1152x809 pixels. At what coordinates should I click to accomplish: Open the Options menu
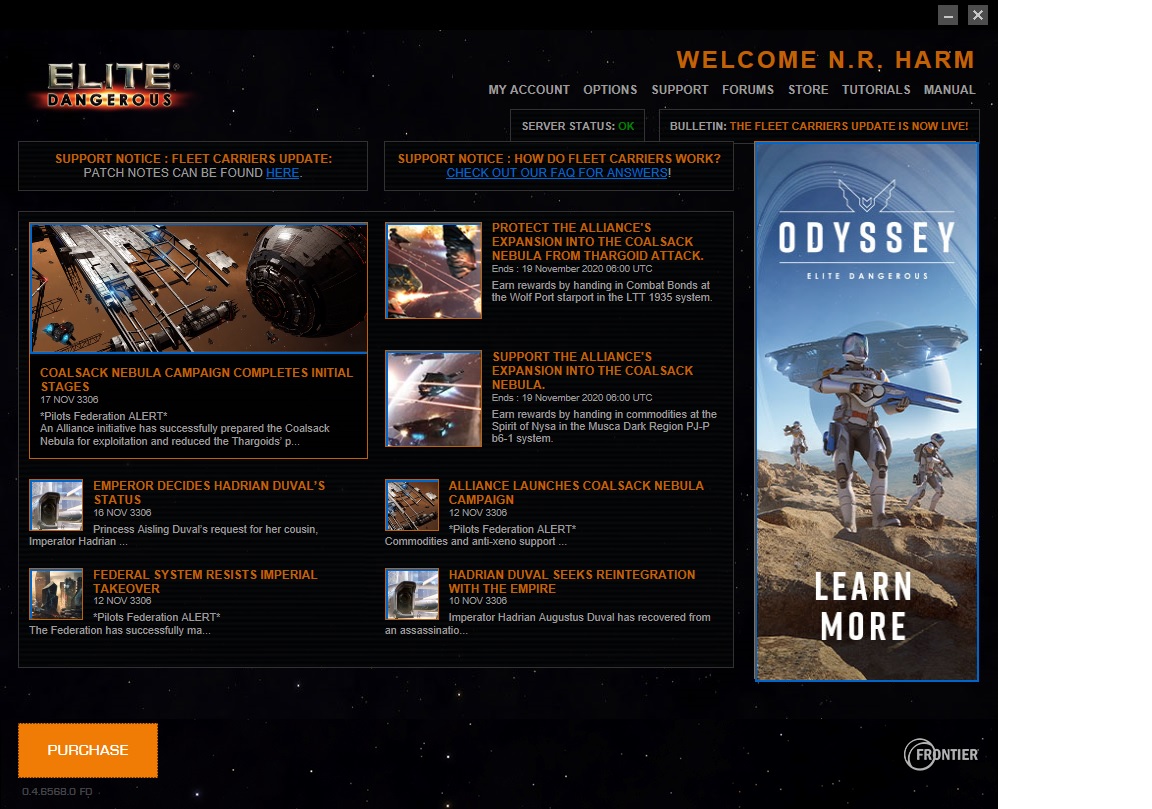[x=610, y=90]
